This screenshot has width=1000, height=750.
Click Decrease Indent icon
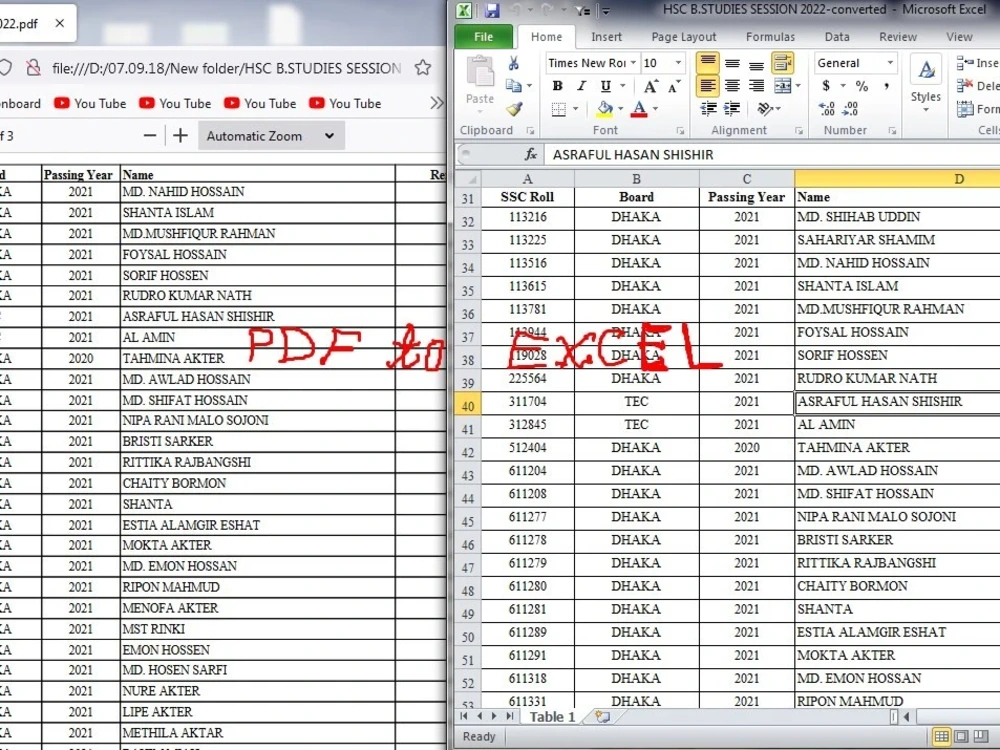pos(709,109)
